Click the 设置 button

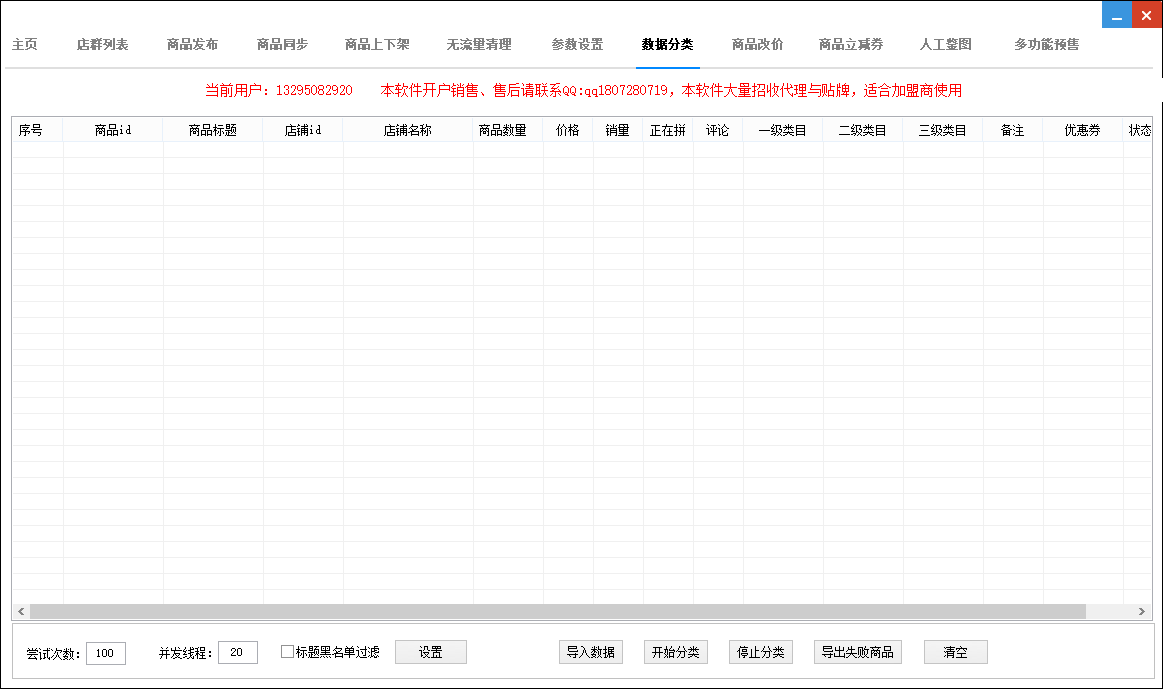[x=430, y=652]
